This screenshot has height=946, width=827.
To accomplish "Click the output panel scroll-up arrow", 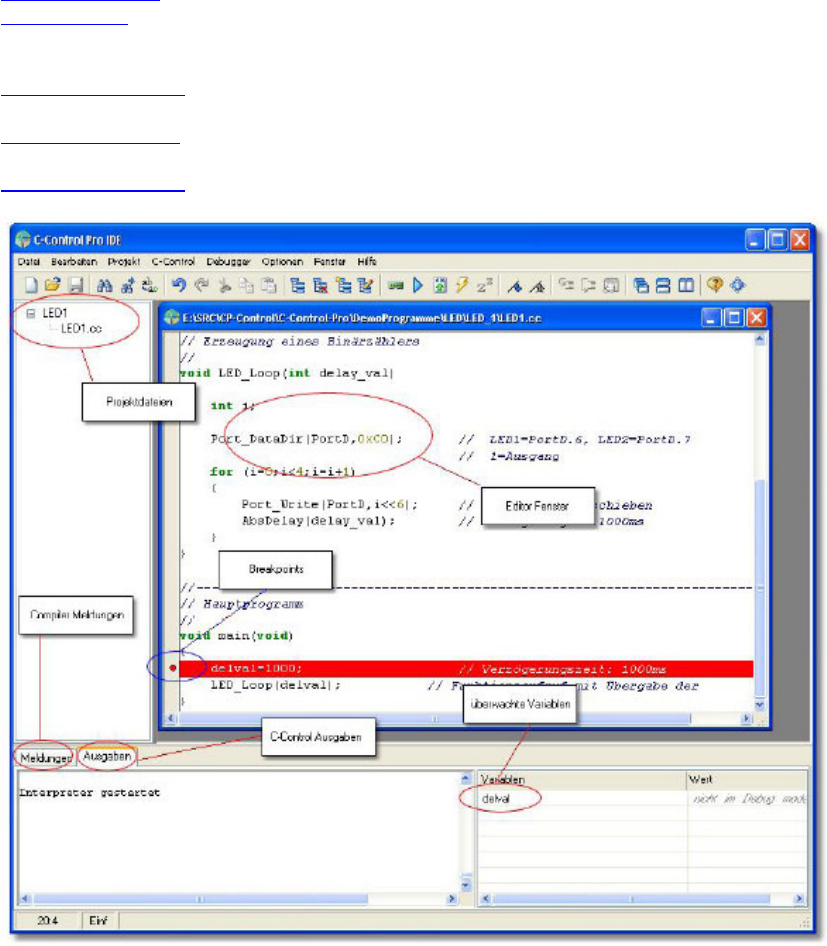I will click(466, 778).
